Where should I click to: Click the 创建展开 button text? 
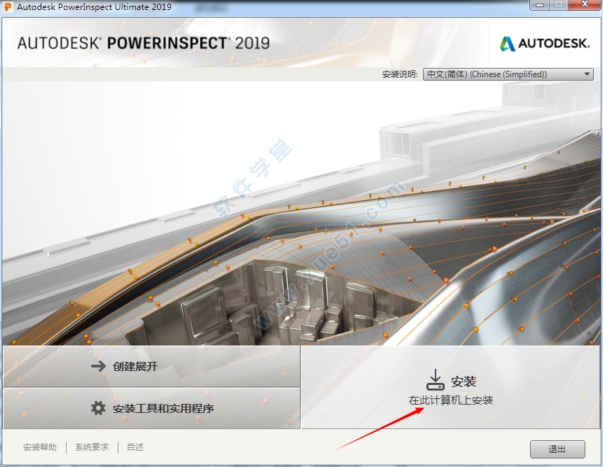135,366
